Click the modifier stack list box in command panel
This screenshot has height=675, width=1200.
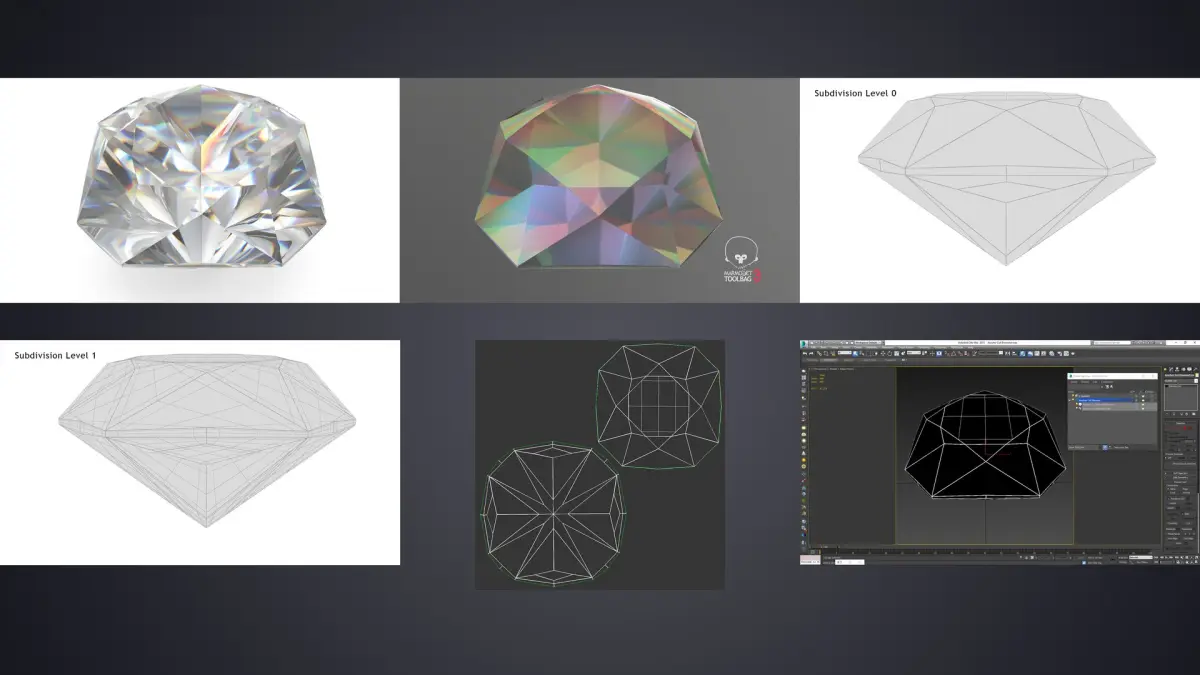1181,397
